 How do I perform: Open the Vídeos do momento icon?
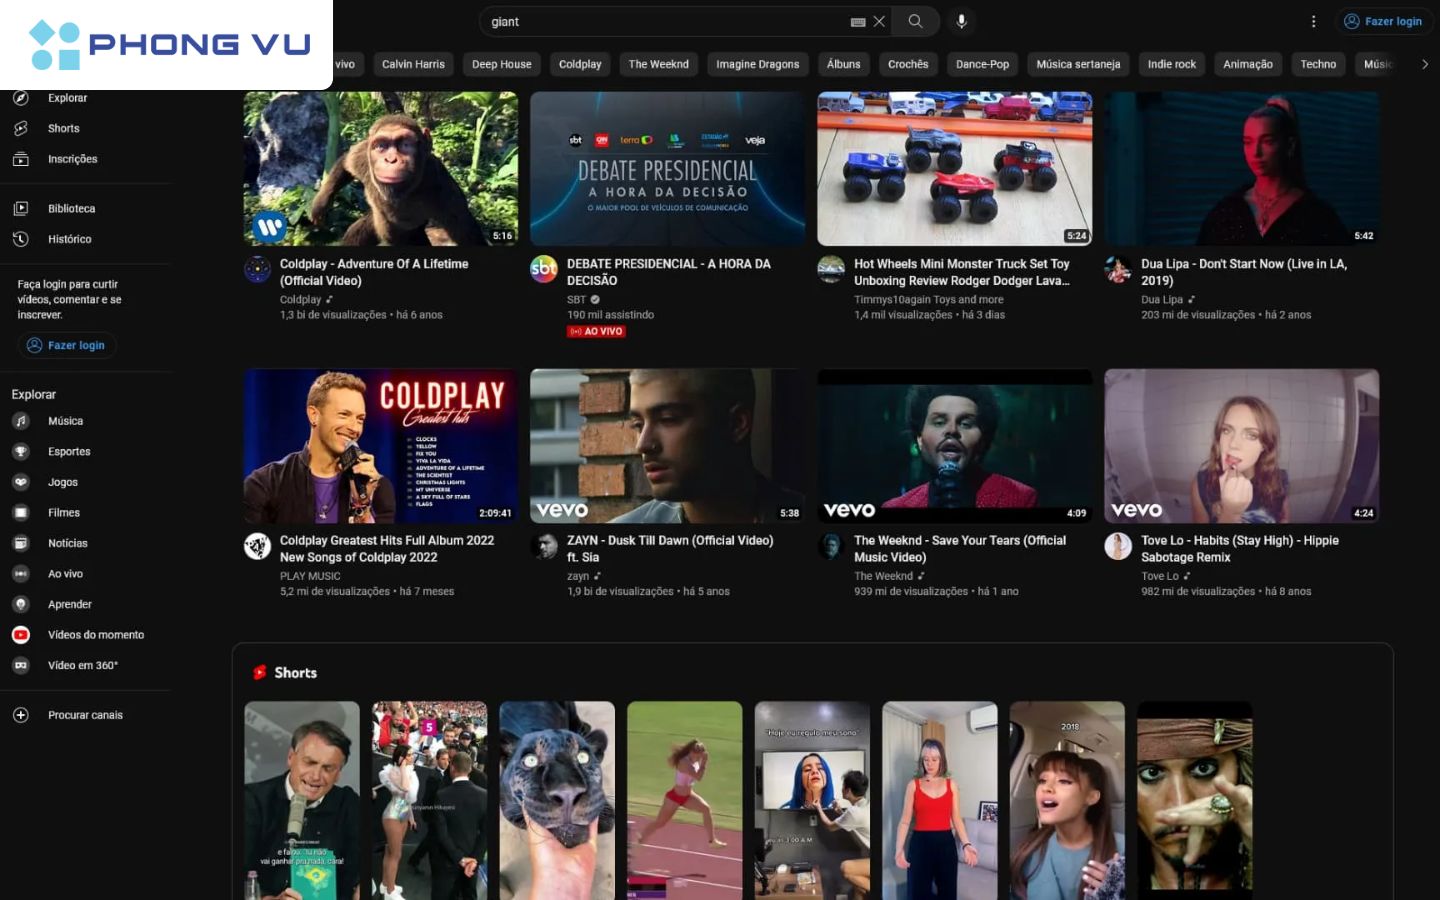[x=20, y=635]
